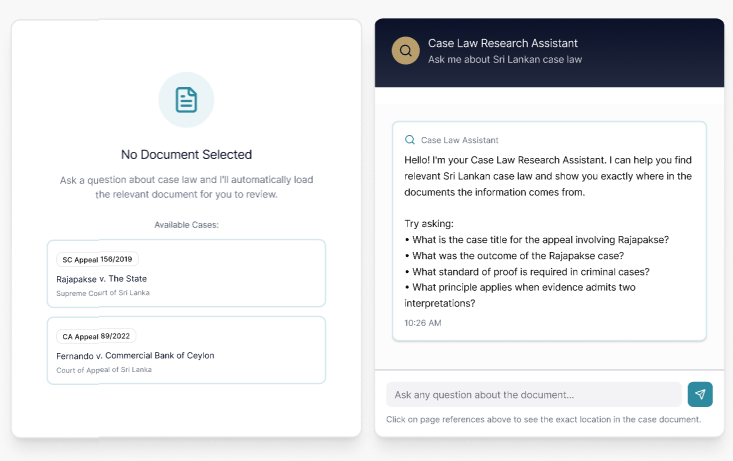Click the Available Cases label

(x=186, y=225)
